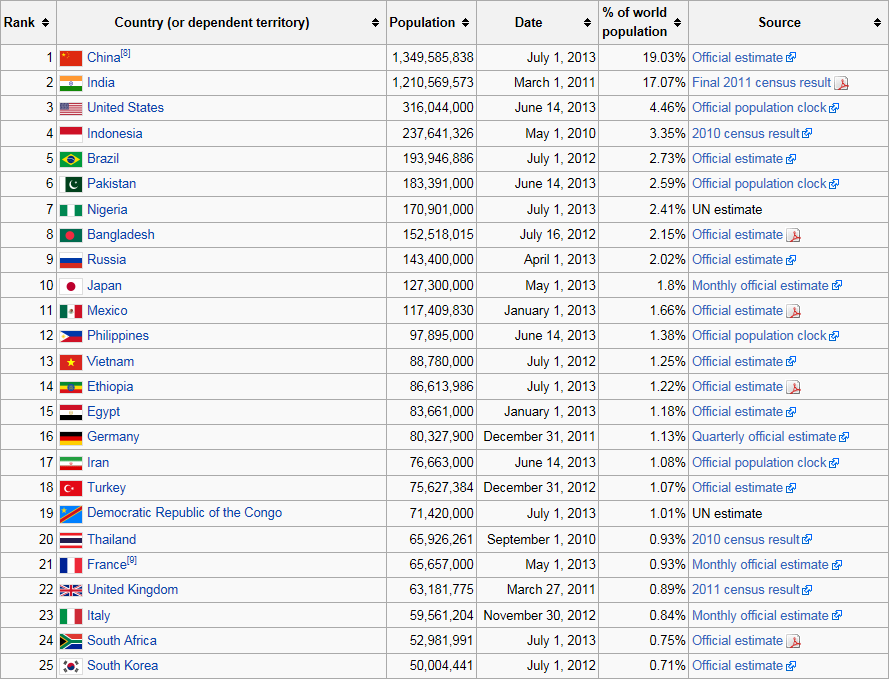Screen dimensions: 889x679
Task: Click footnote reference 9 next to France
Action: tap(132, 560)
